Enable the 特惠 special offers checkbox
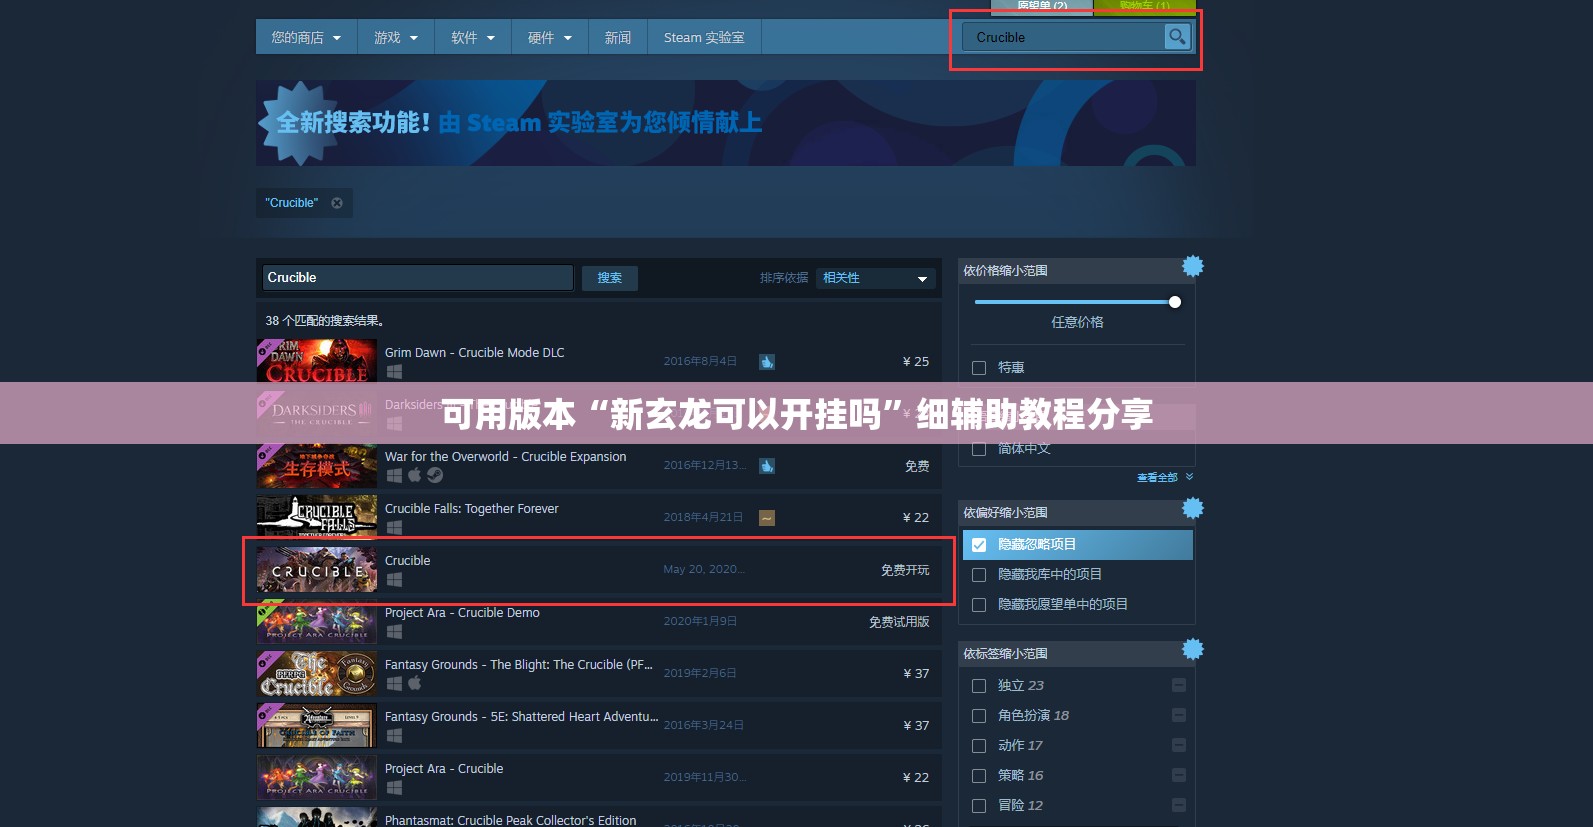The height and width of the screenshot is (827, 1593). coord(979,368)
